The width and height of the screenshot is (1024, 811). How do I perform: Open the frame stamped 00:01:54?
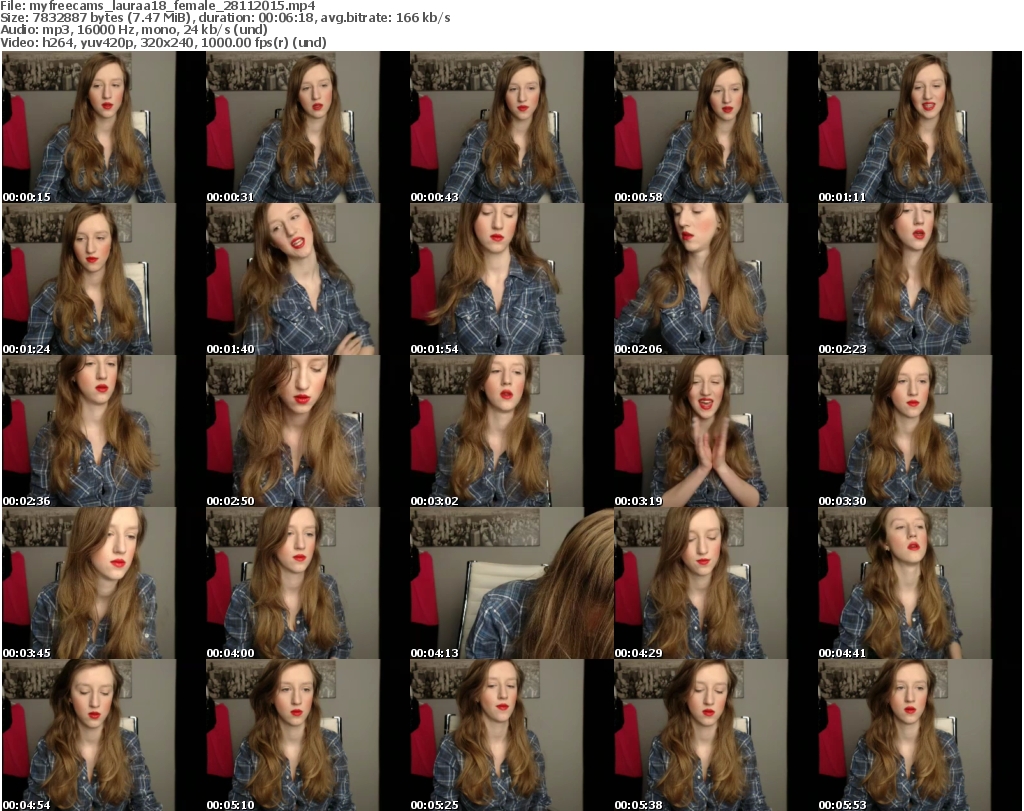pos(511,279)
